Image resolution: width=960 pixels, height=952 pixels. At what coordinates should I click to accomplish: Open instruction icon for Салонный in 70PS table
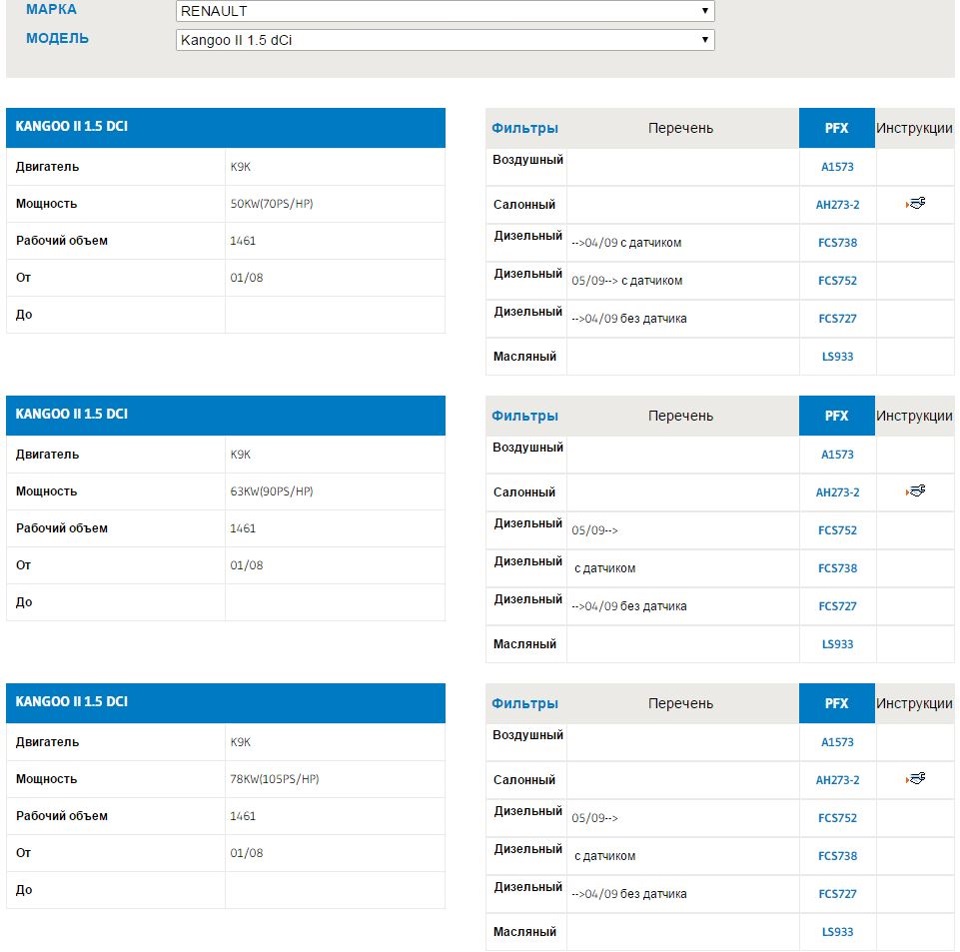915,203
